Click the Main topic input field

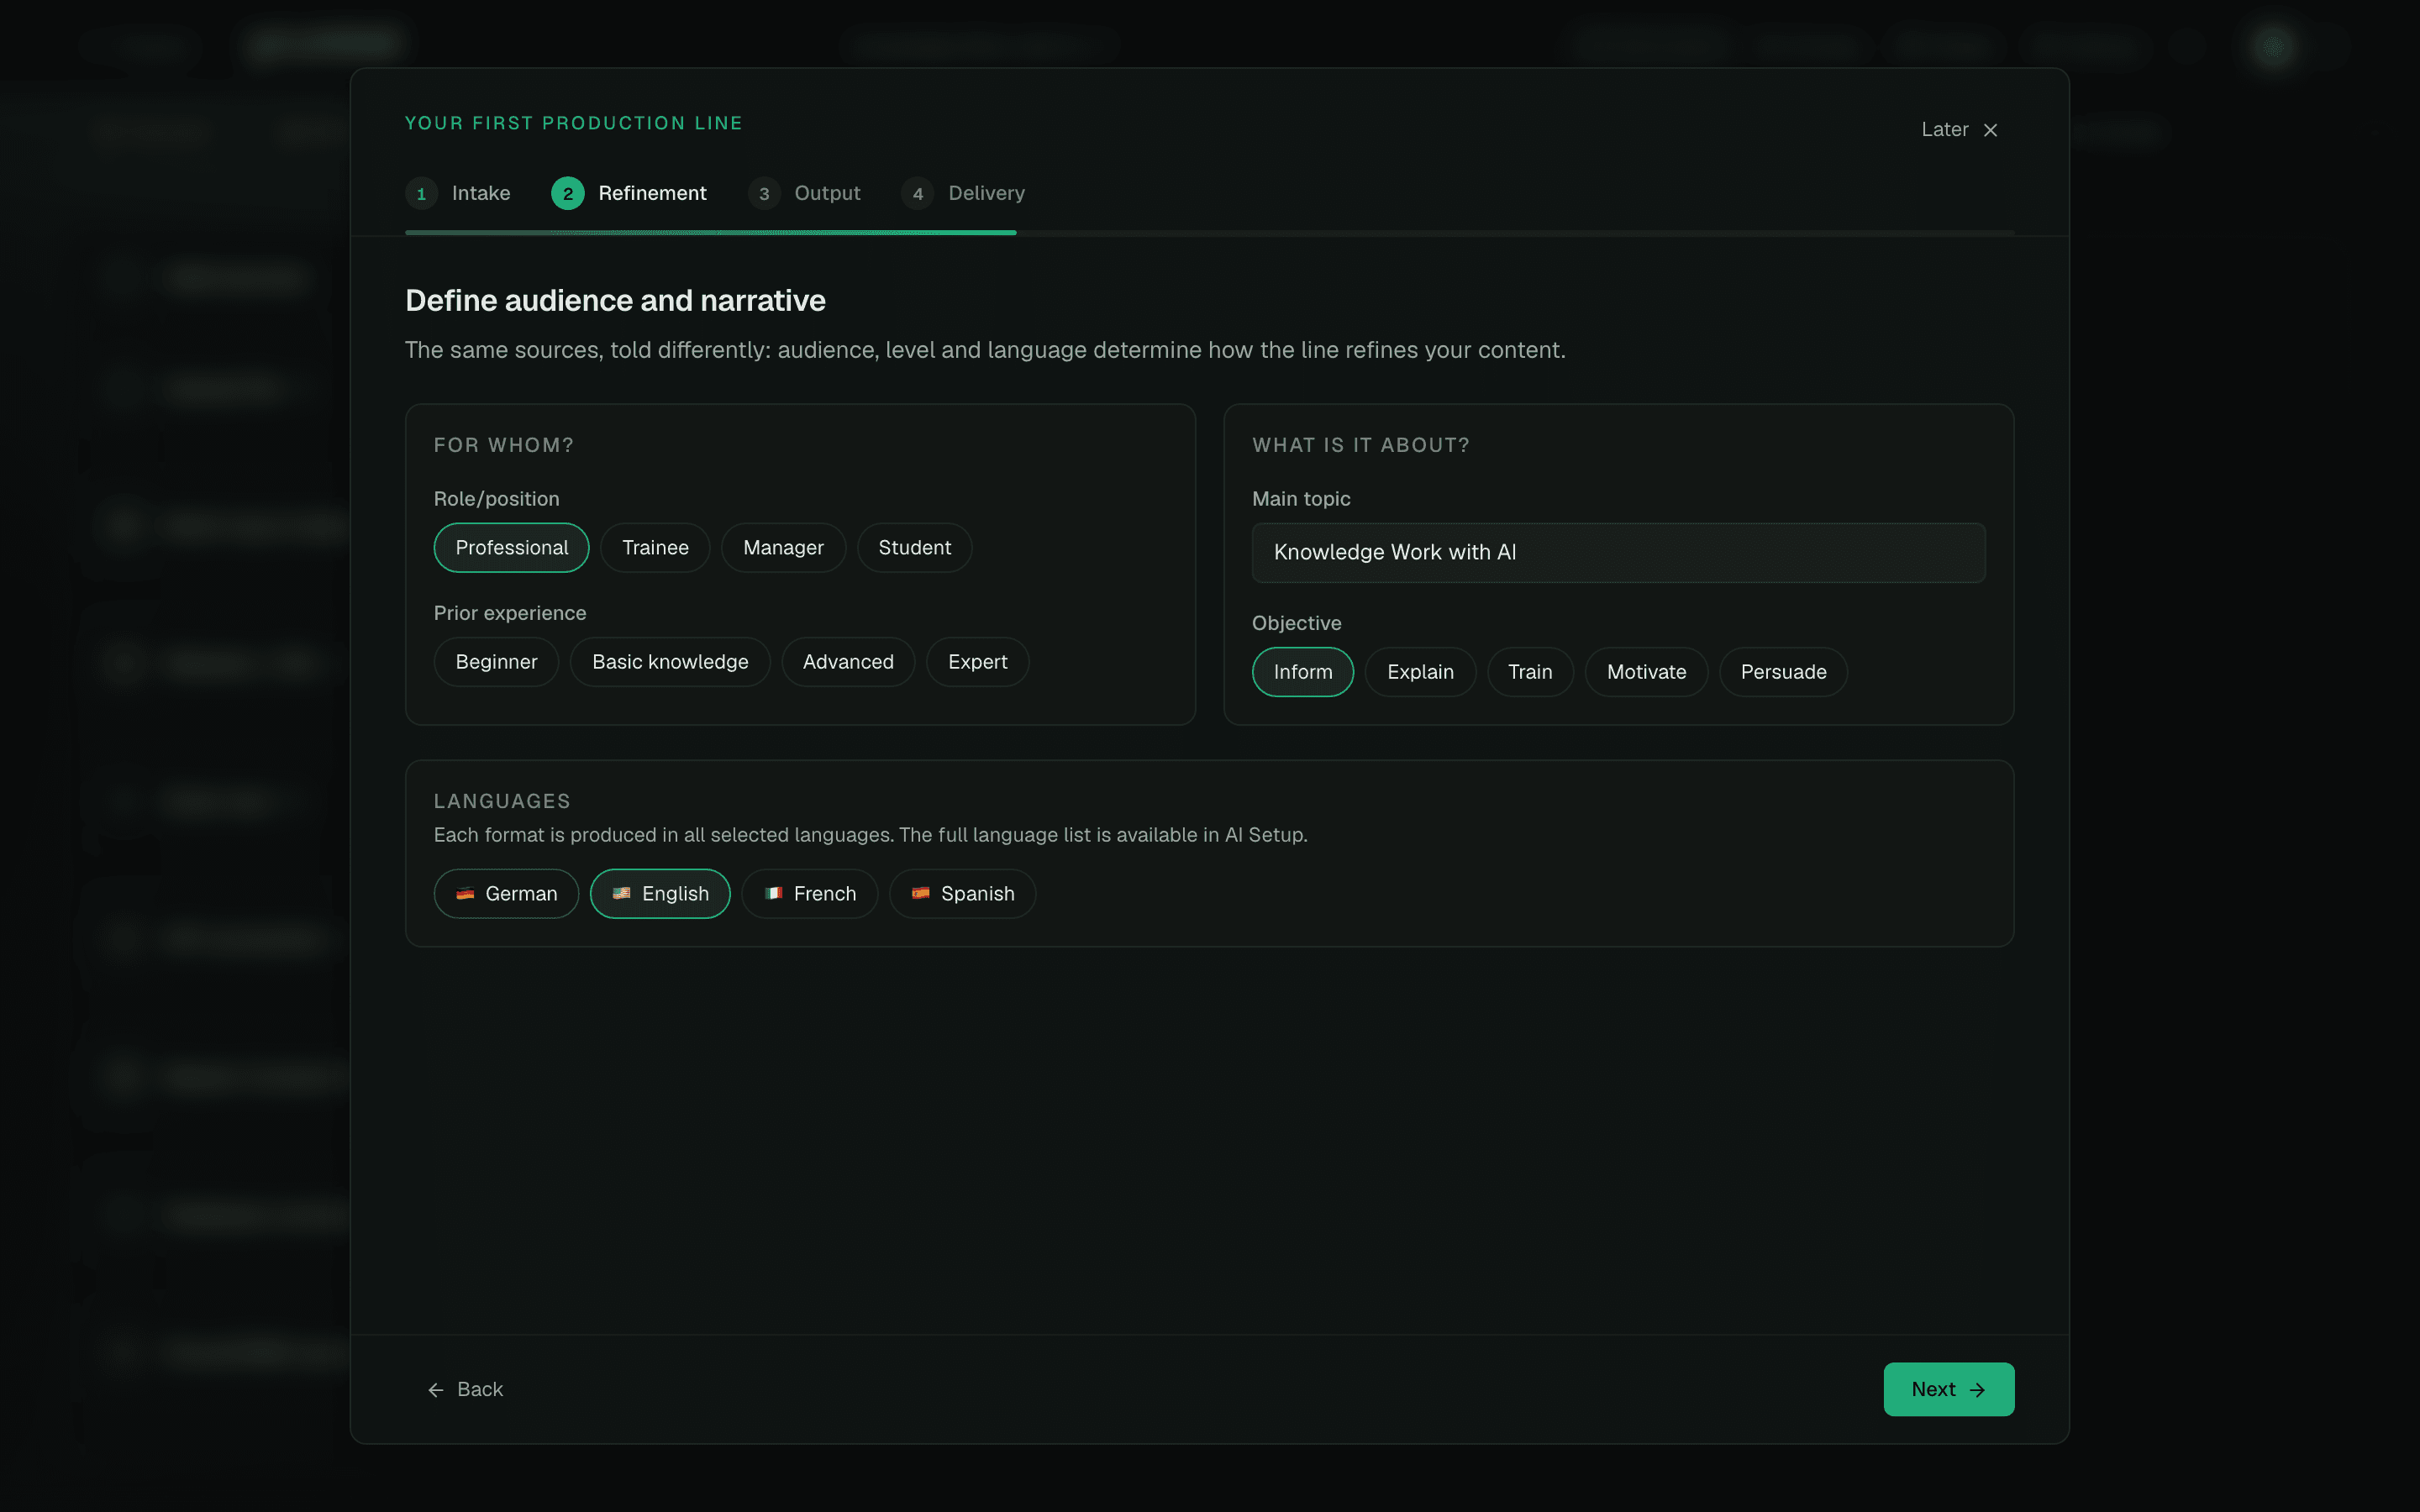click(x=1618, y=553)
